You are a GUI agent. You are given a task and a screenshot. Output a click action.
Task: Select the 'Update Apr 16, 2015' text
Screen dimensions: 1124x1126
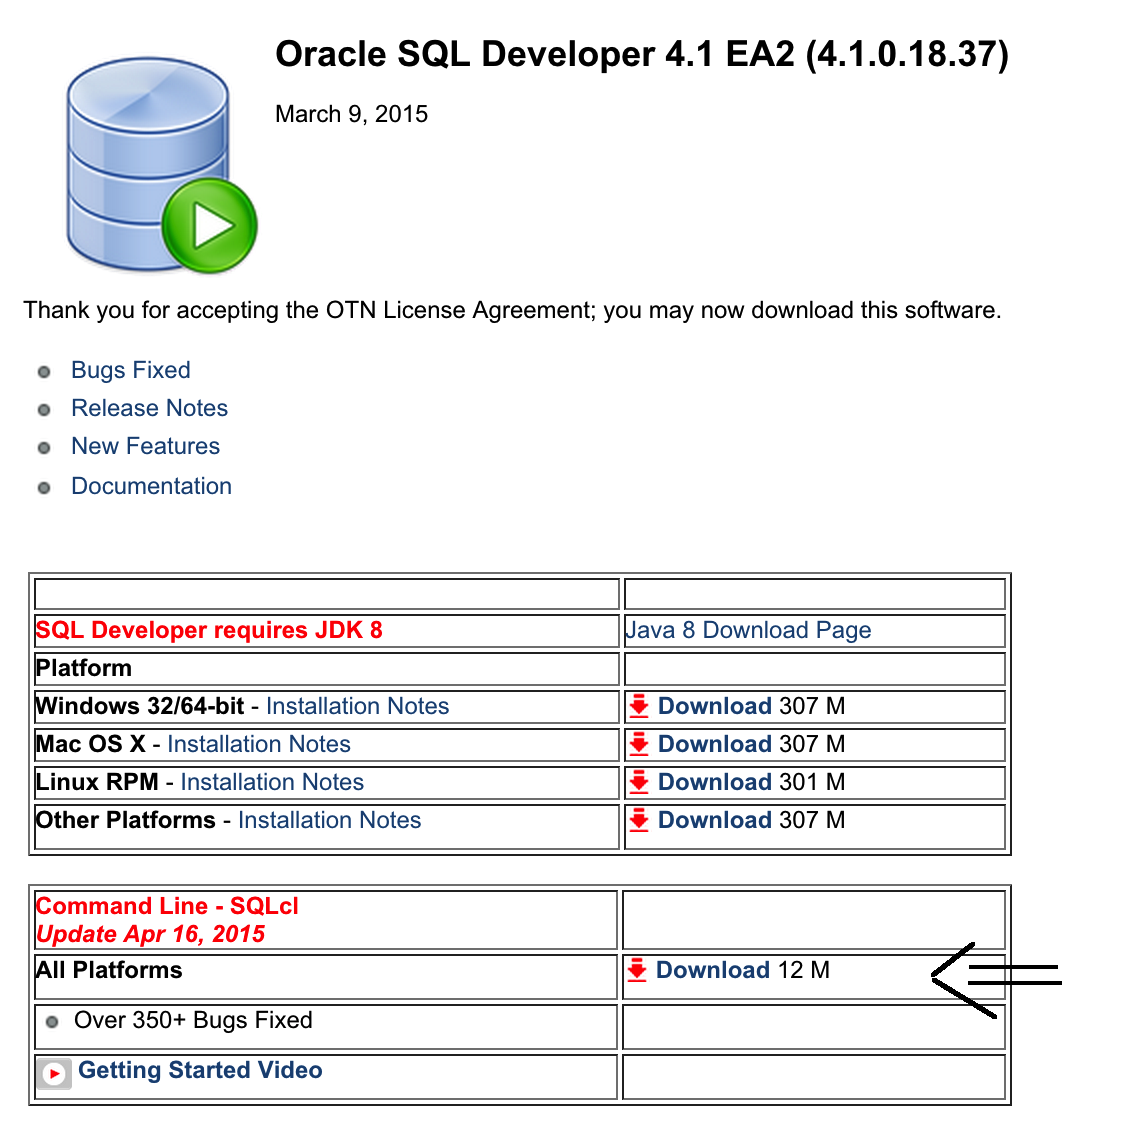point(151,934)
